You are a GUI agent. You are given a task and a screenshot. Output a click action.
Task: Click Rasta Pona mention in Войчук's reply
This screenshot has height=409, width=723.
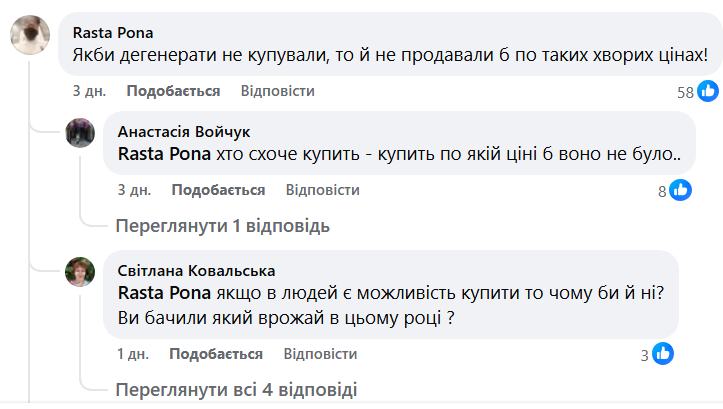[x=163, y=155]
